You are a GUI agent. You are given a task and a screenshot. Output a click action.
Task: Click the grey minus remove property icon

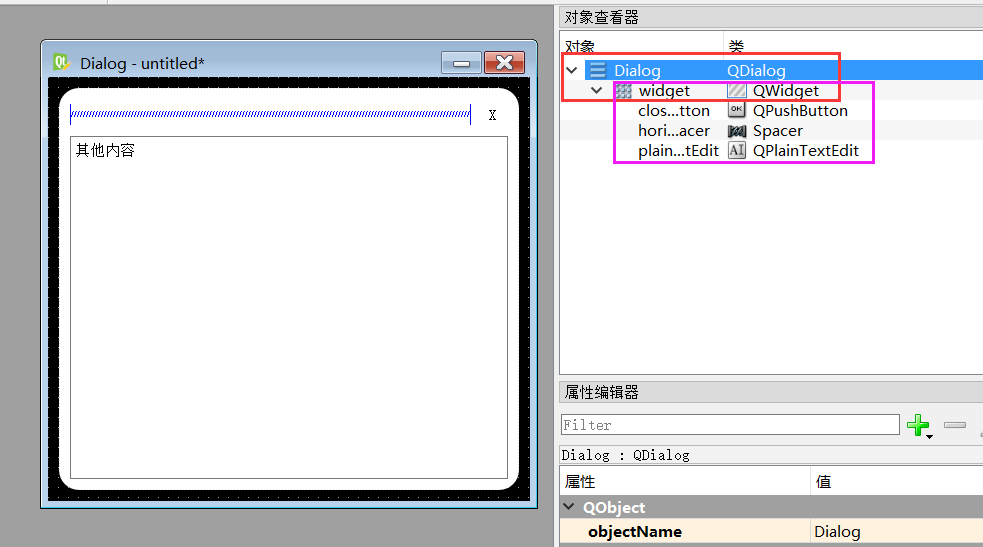(955, 426)
